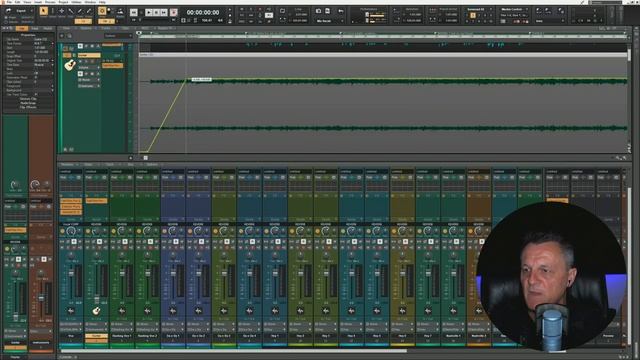The height and width of the screenshot is (360, 640).
Task: Click waveform icon on Backing Vox 1 strip
Action: click(x=122, y=311)
